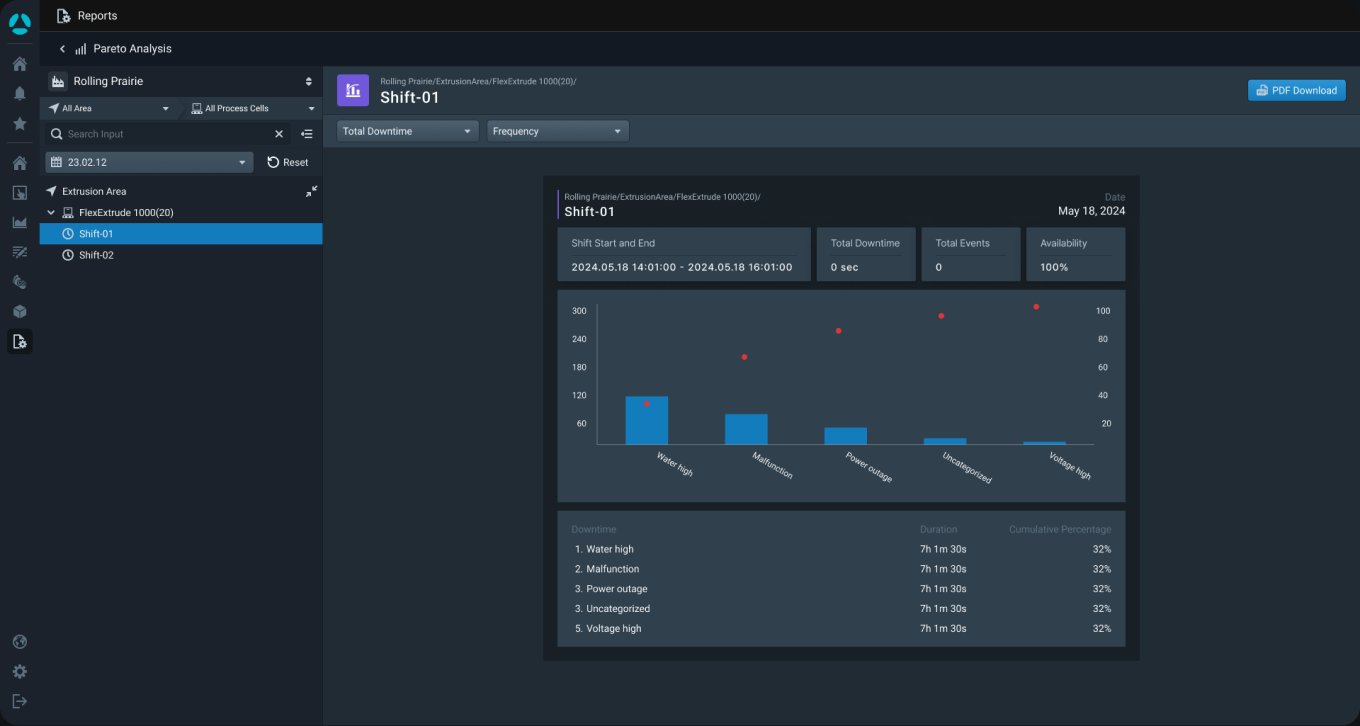1360x726 pixels.
Task: Click the Reports document icon in header
Action: (x=63, y=16)
